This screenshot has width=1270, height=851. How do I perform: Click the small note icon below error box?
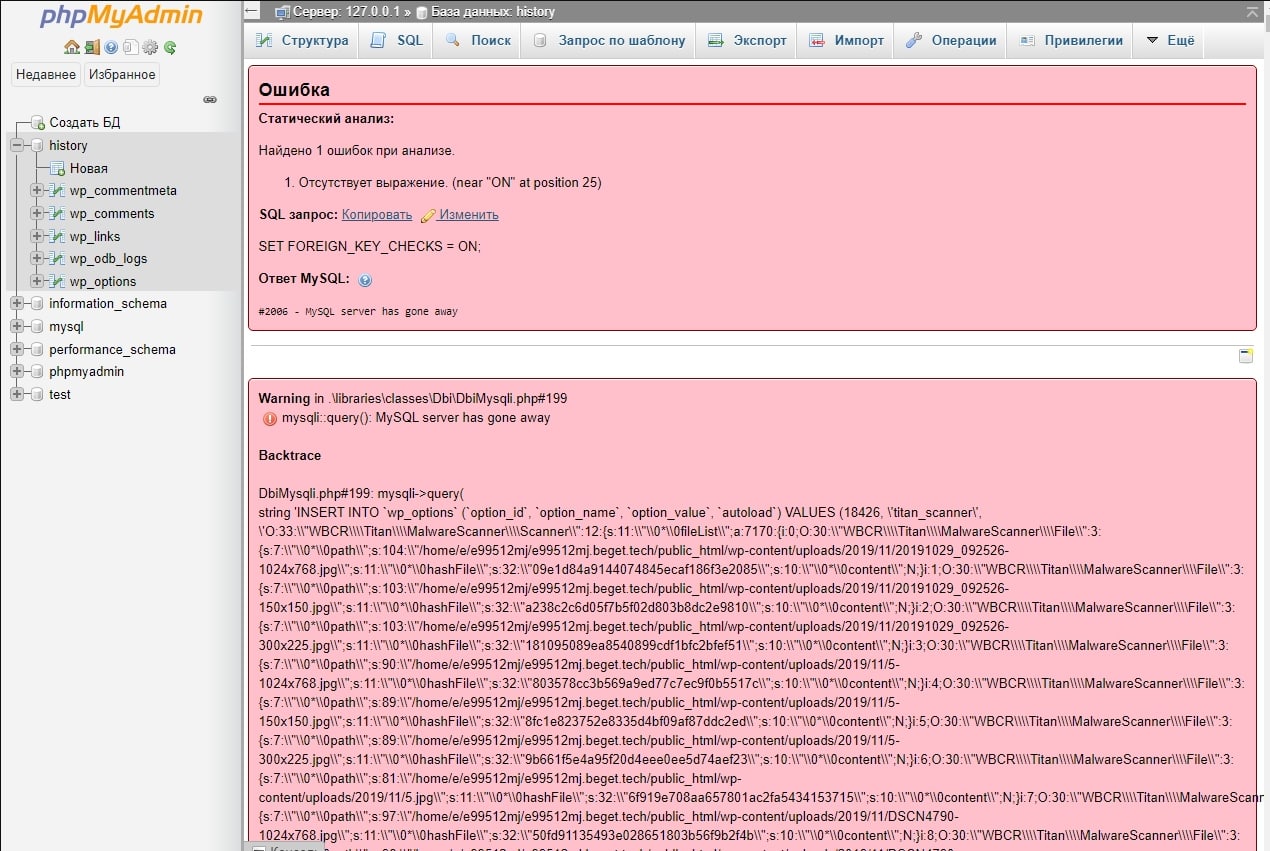coord(1246,356)
